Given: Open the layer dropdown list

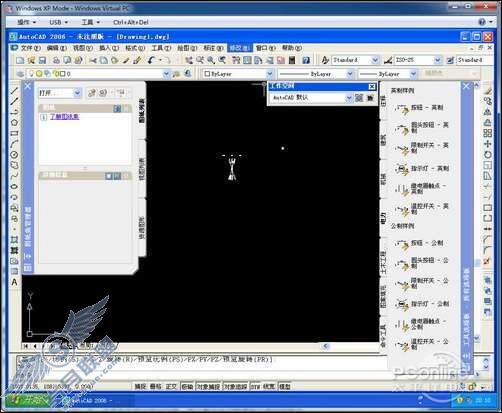Looking at the screenshot, I should pos(166,74).
